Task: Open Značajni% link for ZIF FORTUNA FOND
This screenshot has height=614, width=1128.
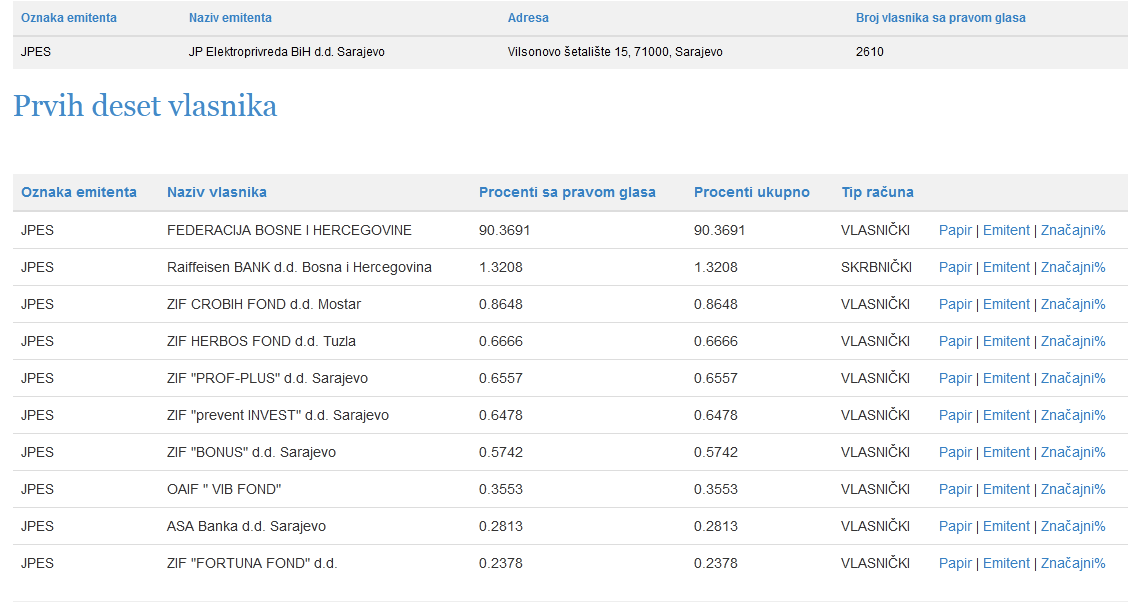Action: 1073,564
